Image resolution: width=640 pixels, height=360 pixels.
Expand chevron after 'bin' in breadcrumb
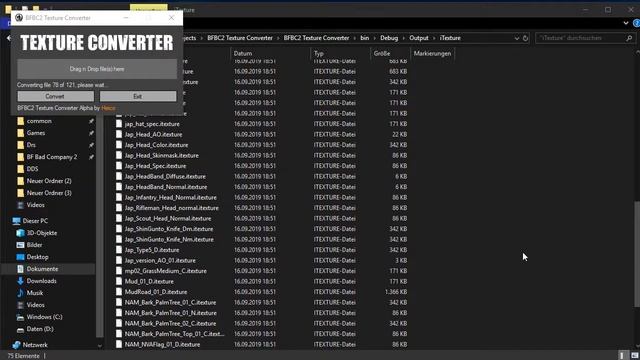click(x=374, y=38)
